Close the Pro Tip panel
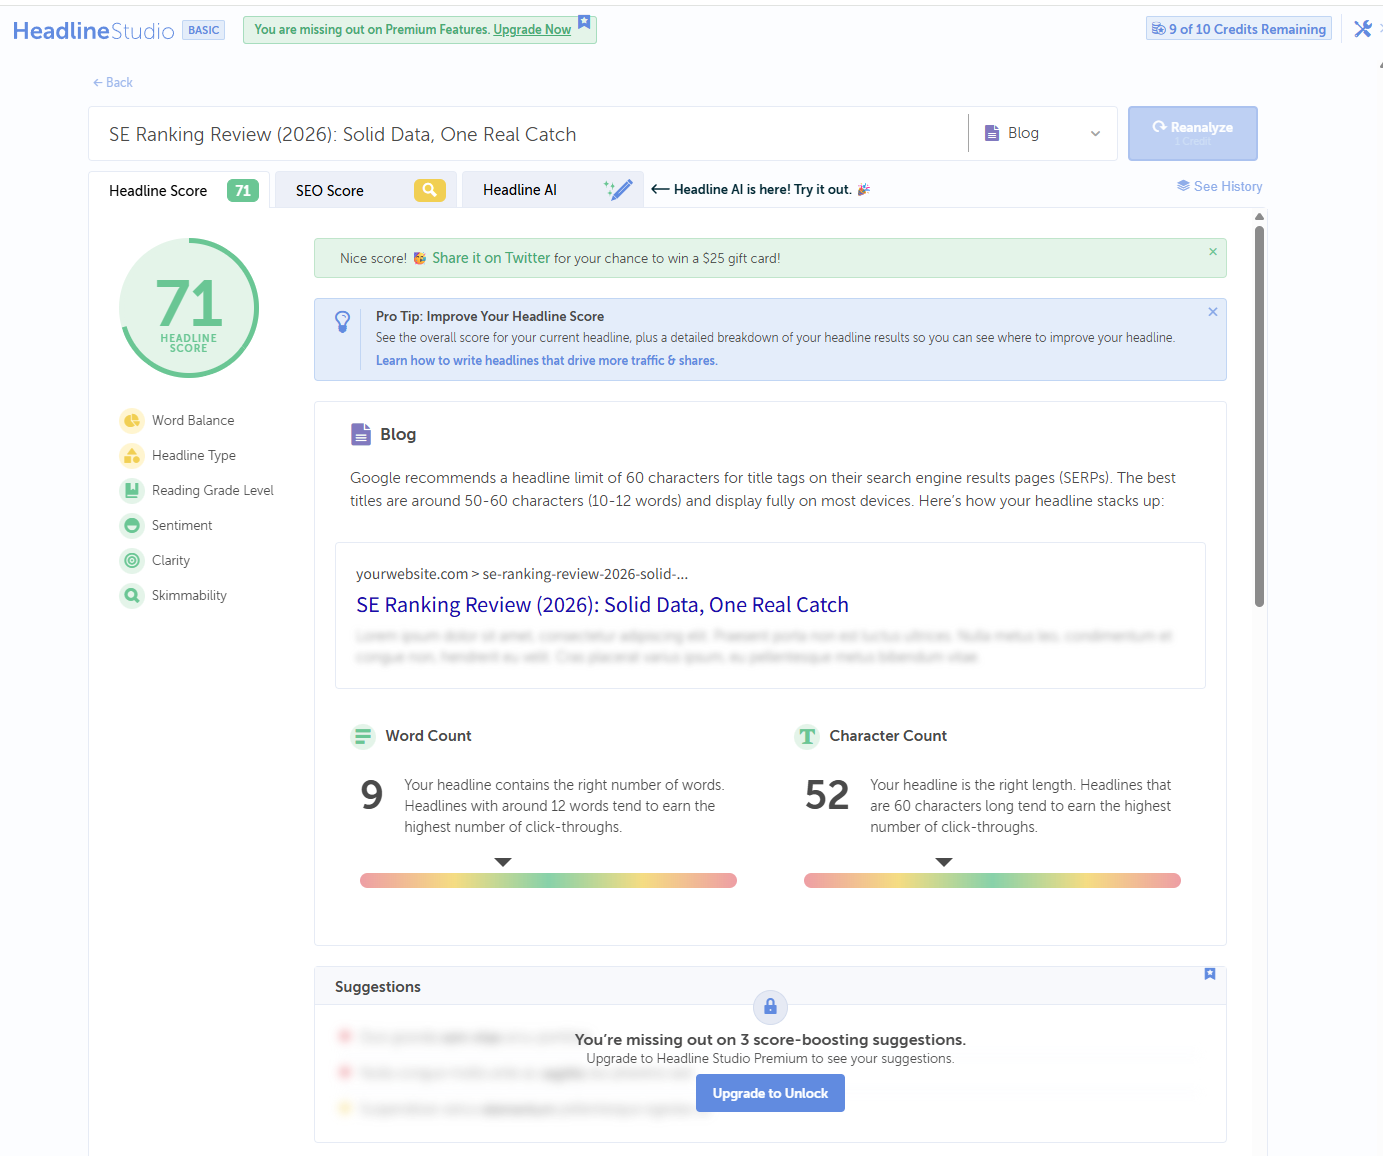The width and height of the screenshot is (1383, 1156). point(1213,312)
